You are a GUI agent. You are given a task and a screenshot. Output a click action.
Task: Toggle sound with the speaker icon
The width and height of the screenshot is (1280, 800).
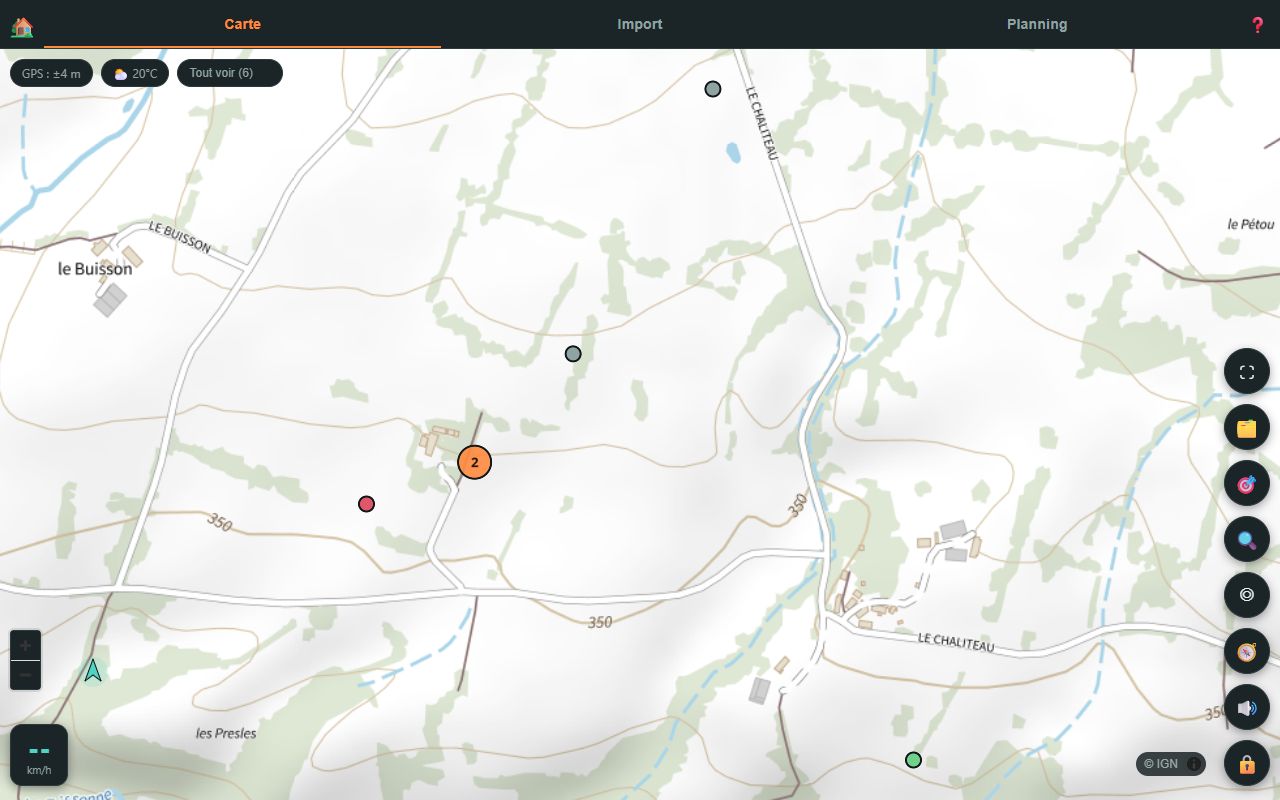coord(1247,708)
